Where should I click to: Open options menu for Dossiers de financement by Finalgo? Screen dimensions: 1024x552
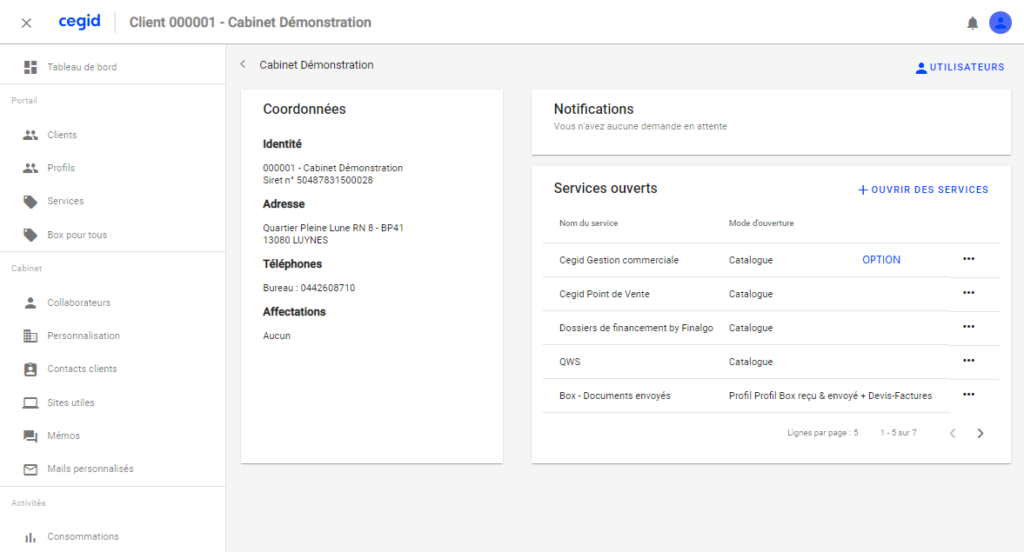click(x=968, y=327)
